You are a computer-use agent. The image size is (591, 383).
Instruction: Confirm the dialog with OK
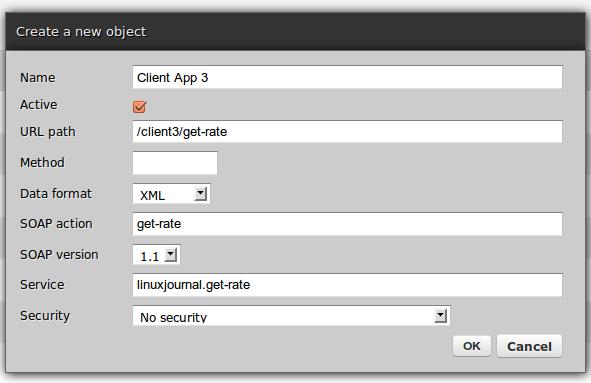472,346
